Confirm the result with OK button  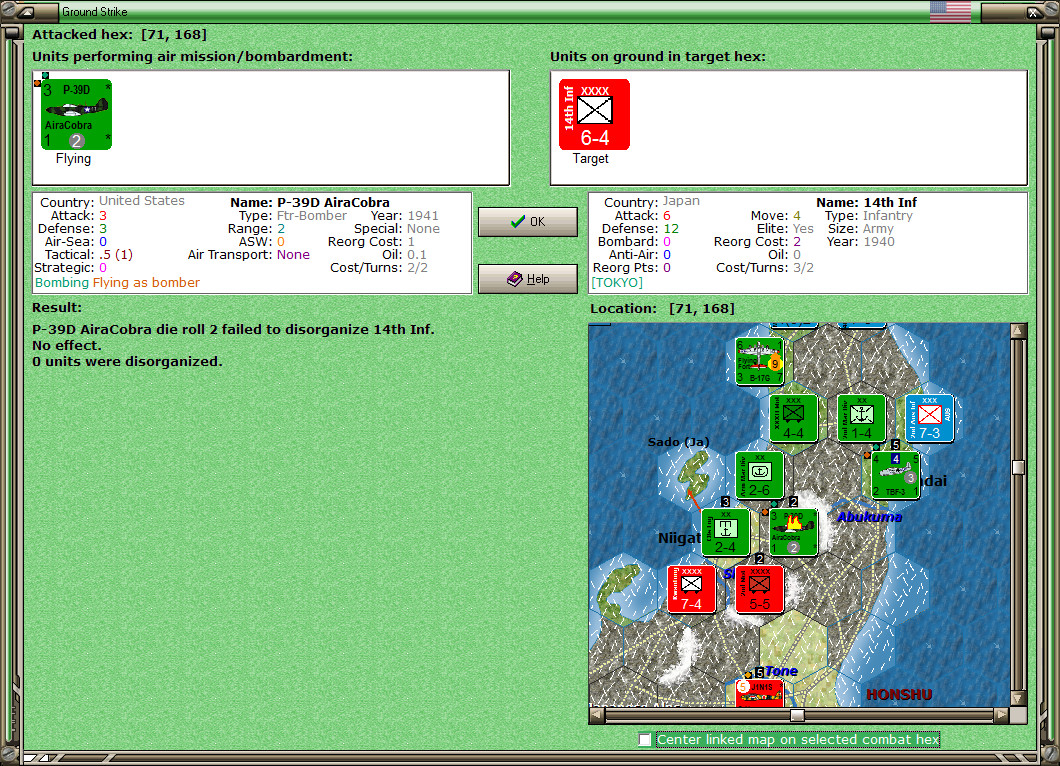click(x=528, y=222)
